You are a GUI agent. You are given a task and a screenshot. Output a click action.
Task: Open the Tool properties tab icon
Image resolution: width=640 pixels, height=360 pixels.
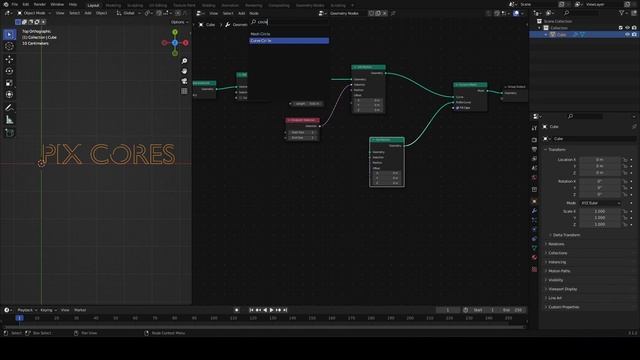coord(534,128)
